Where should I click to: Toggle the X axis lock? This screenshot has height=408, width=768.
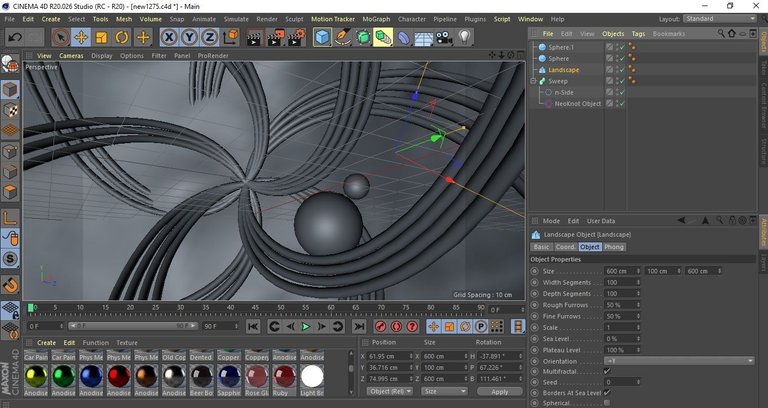pos(169,37)
